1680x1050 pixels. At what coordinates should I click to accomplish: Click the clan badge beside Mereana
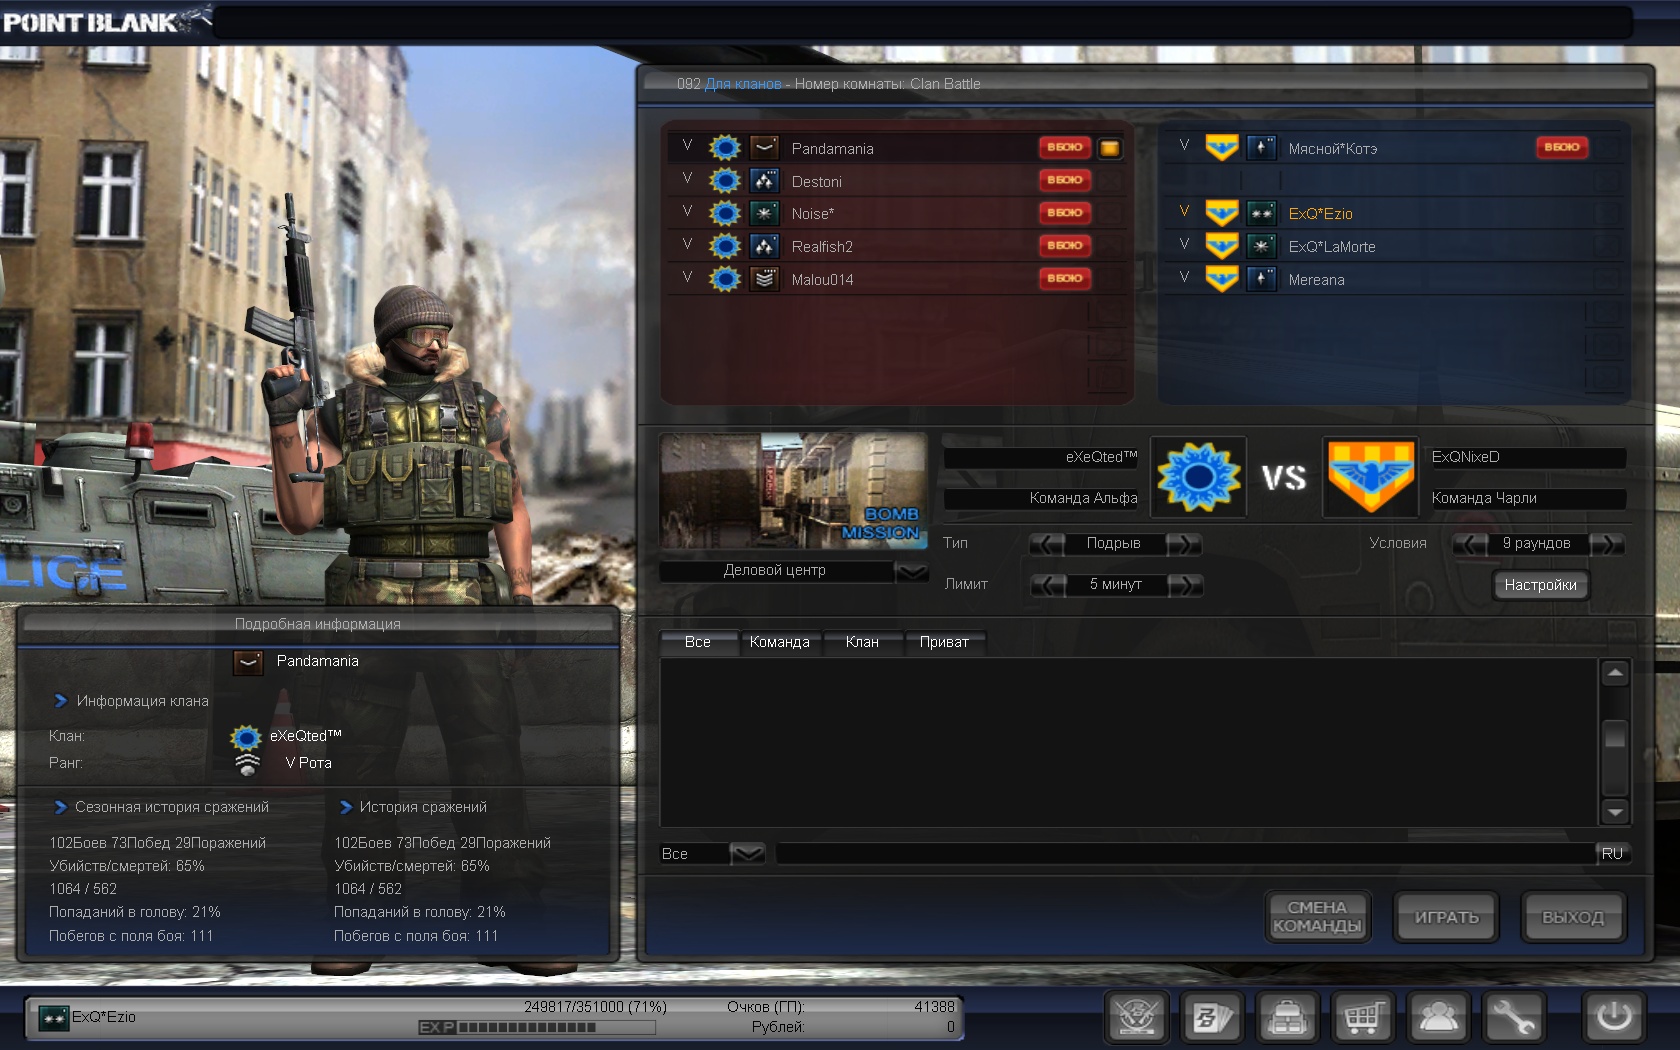click(1222, 279)
